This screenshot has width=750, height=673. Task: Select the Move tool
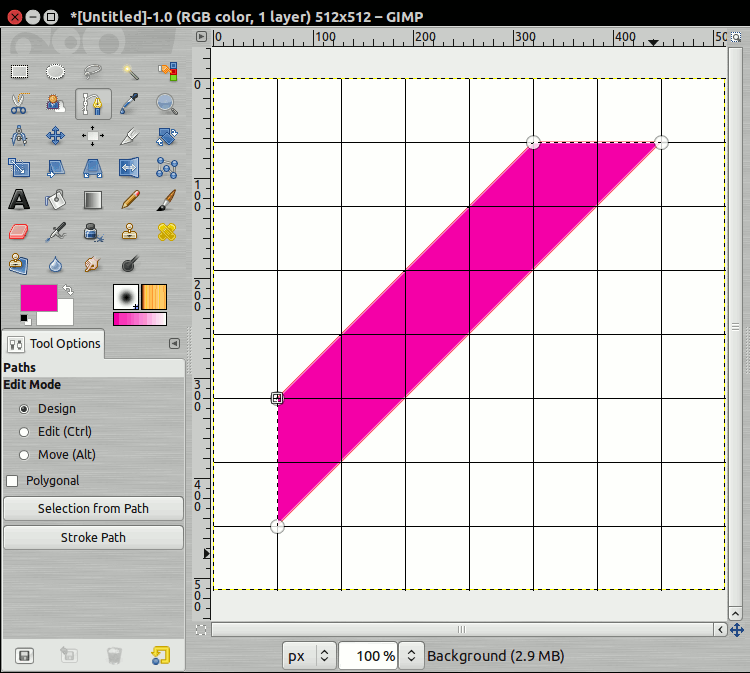(55, 136)
